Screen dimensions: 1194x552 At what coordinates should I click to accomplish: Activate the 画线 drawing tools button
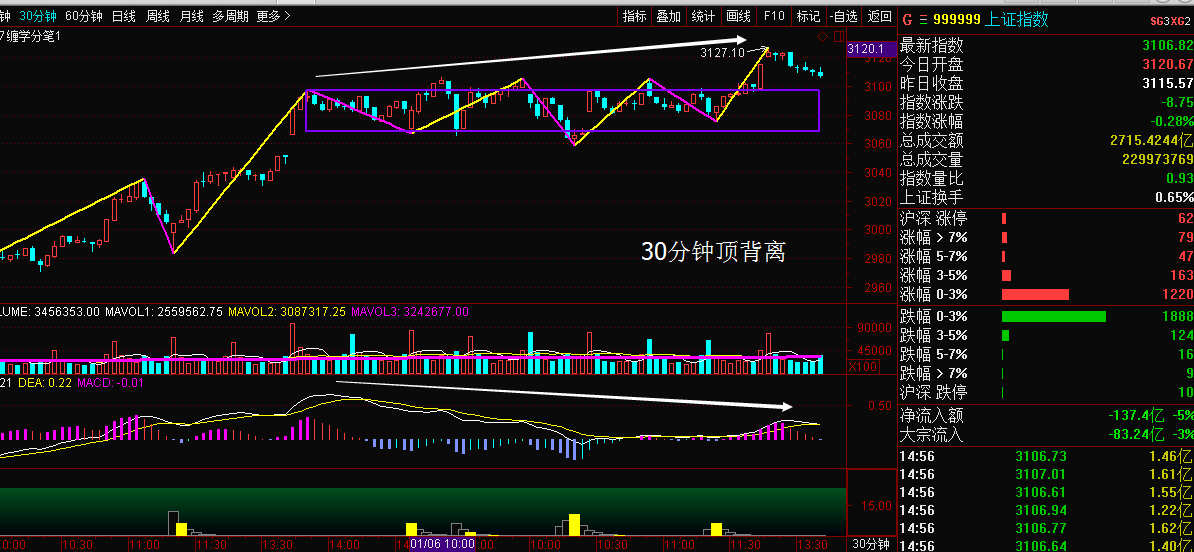(738, 15)
